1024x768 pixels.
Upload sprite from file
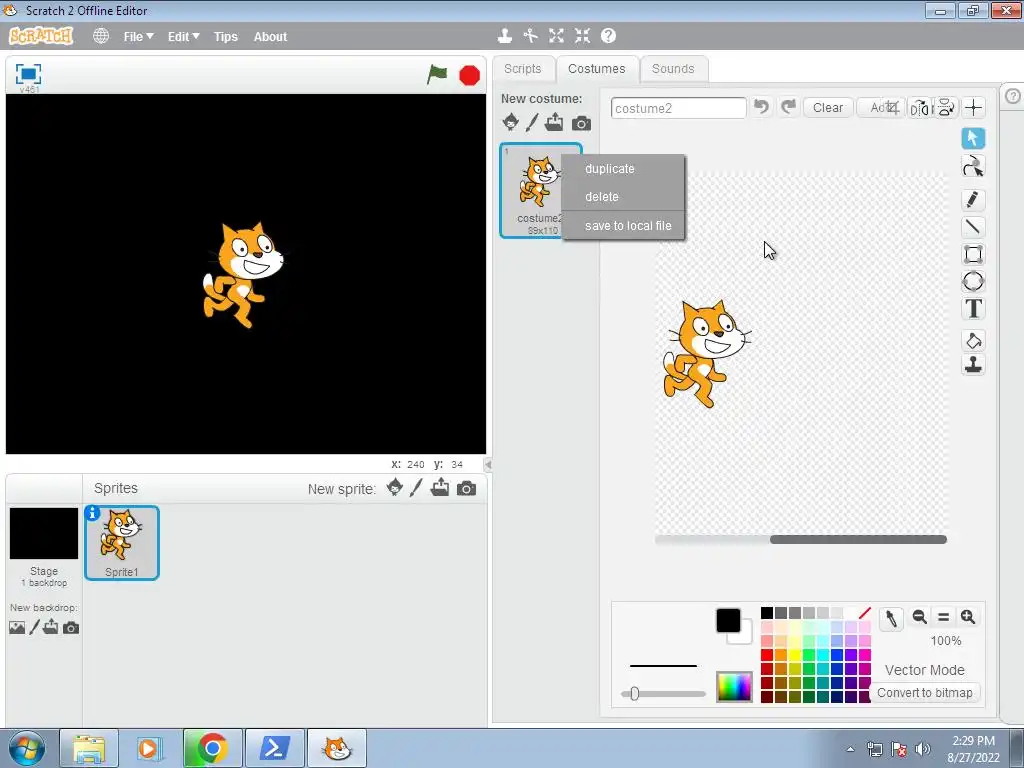tap(440, 488)
